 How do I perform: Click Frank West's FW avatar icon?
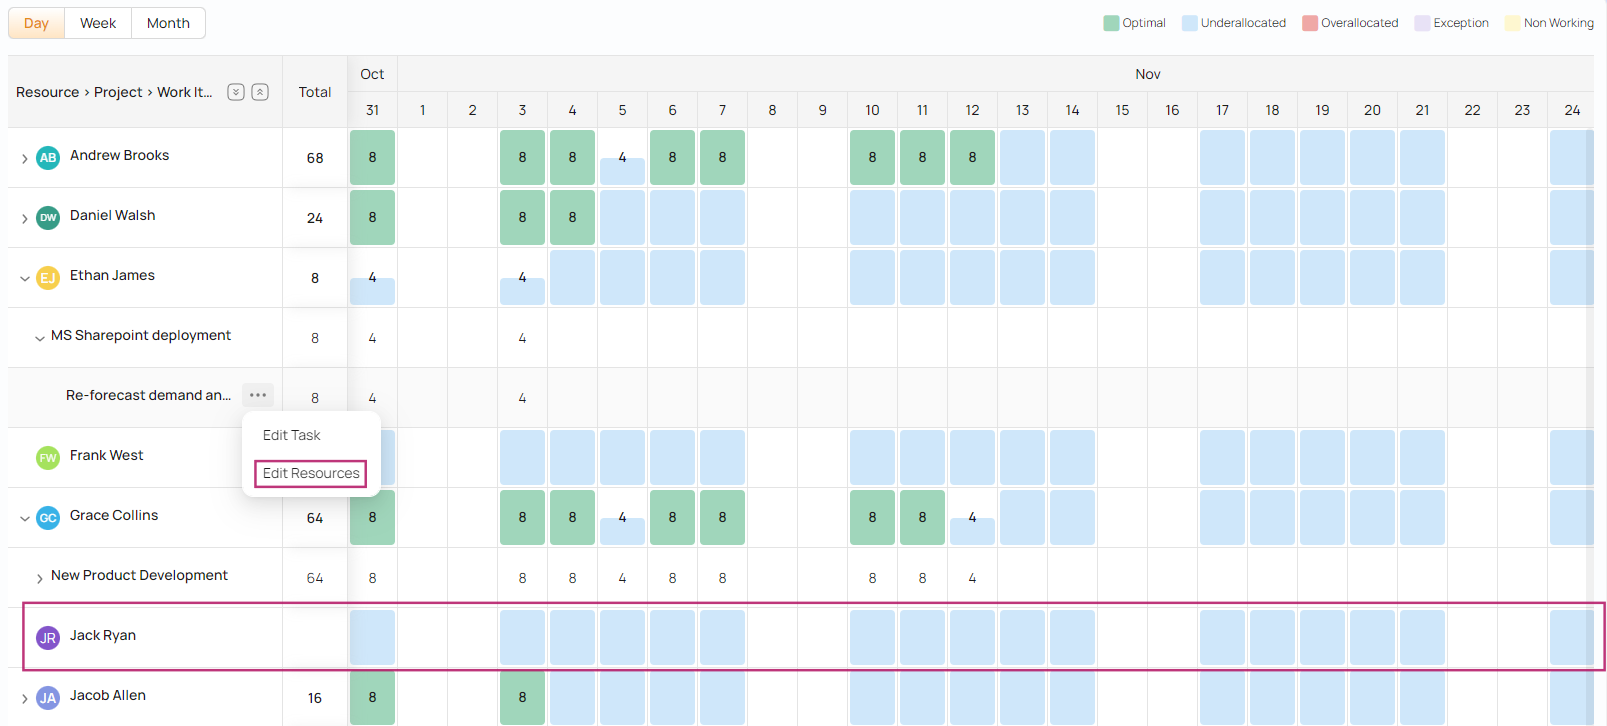point(48,458)
